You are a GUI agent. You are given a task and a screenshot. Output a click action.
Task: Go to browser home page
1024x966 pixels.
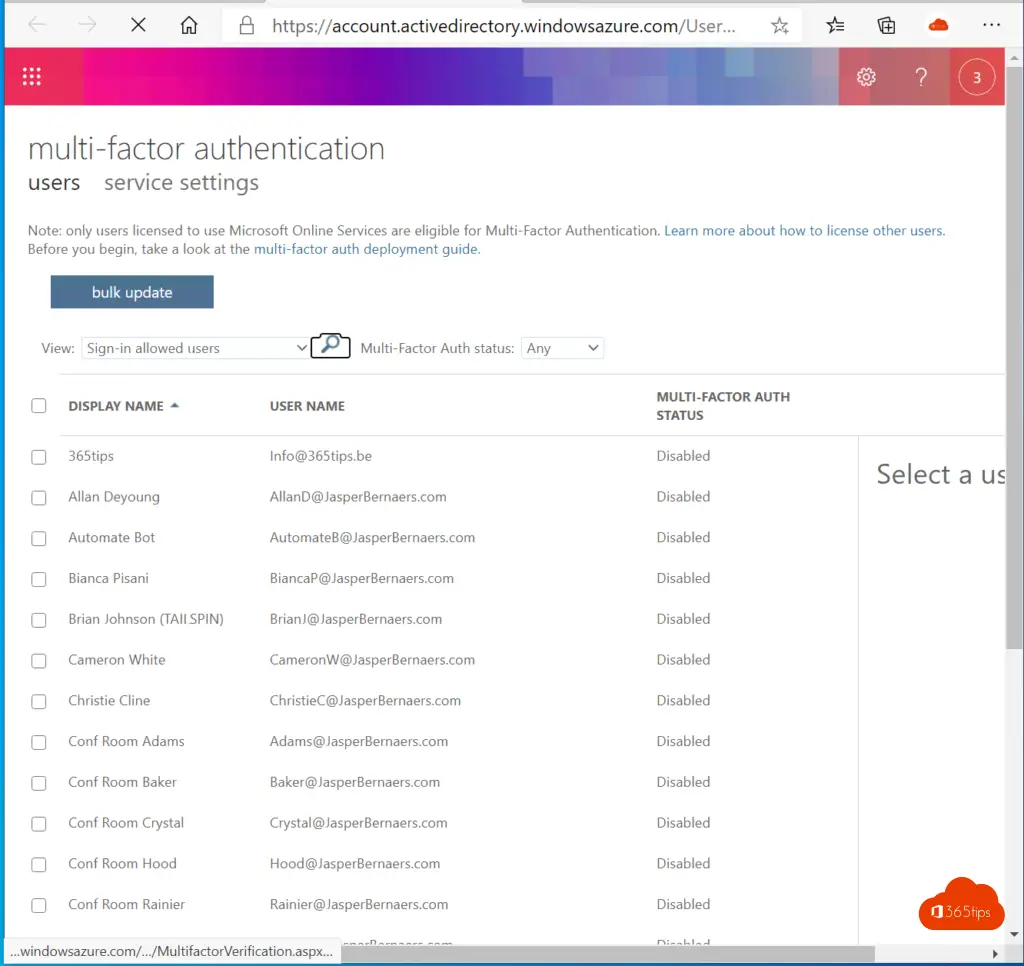(189, 26)
